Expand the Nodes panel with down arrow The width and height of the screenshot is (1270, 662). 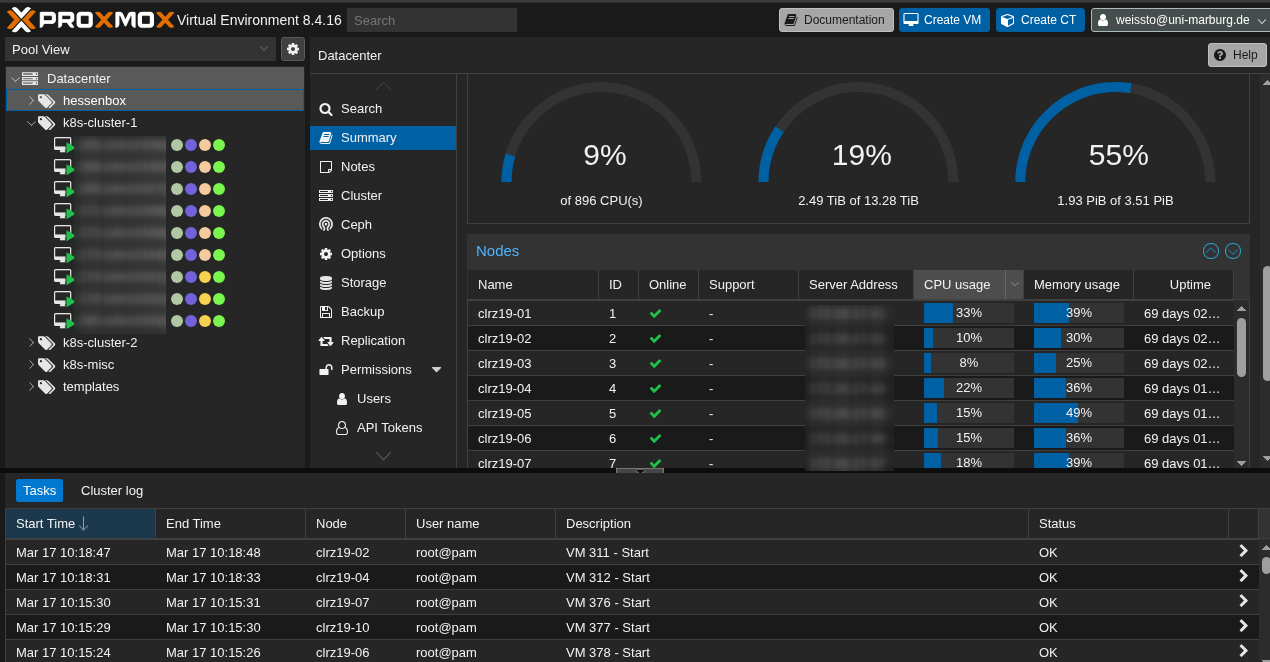pos(1233,251)
